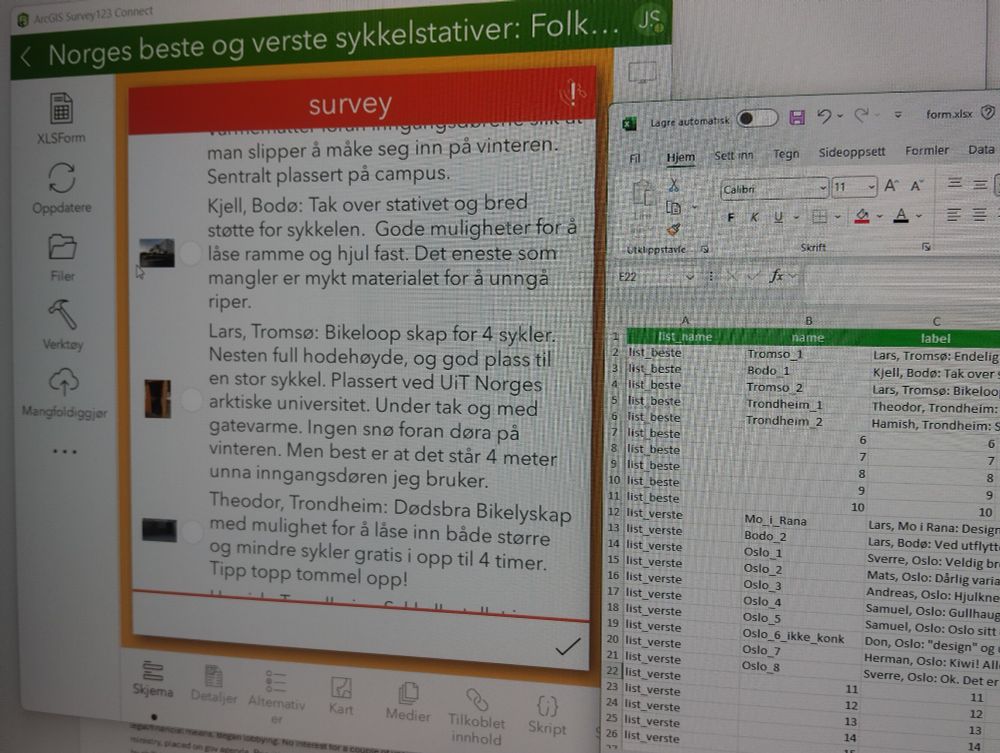Click the Kjell, Bodø bike rack thumbnail
The image size is (1000, 753).
(156, 253)
